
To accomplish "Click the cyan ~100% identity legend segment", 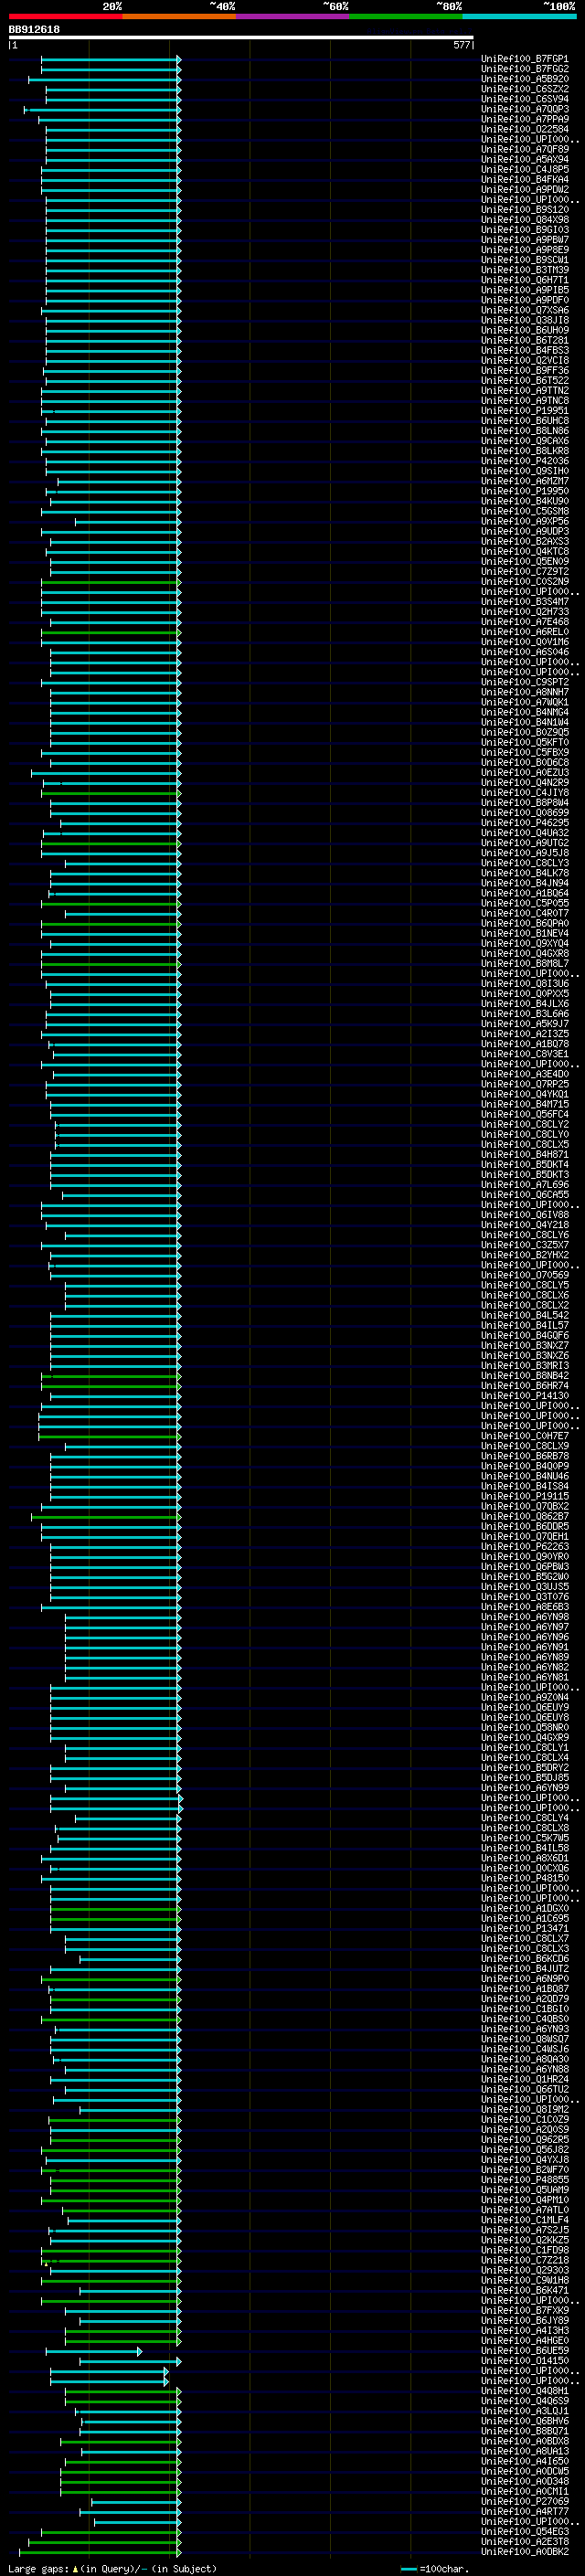I will coord(520,17).
